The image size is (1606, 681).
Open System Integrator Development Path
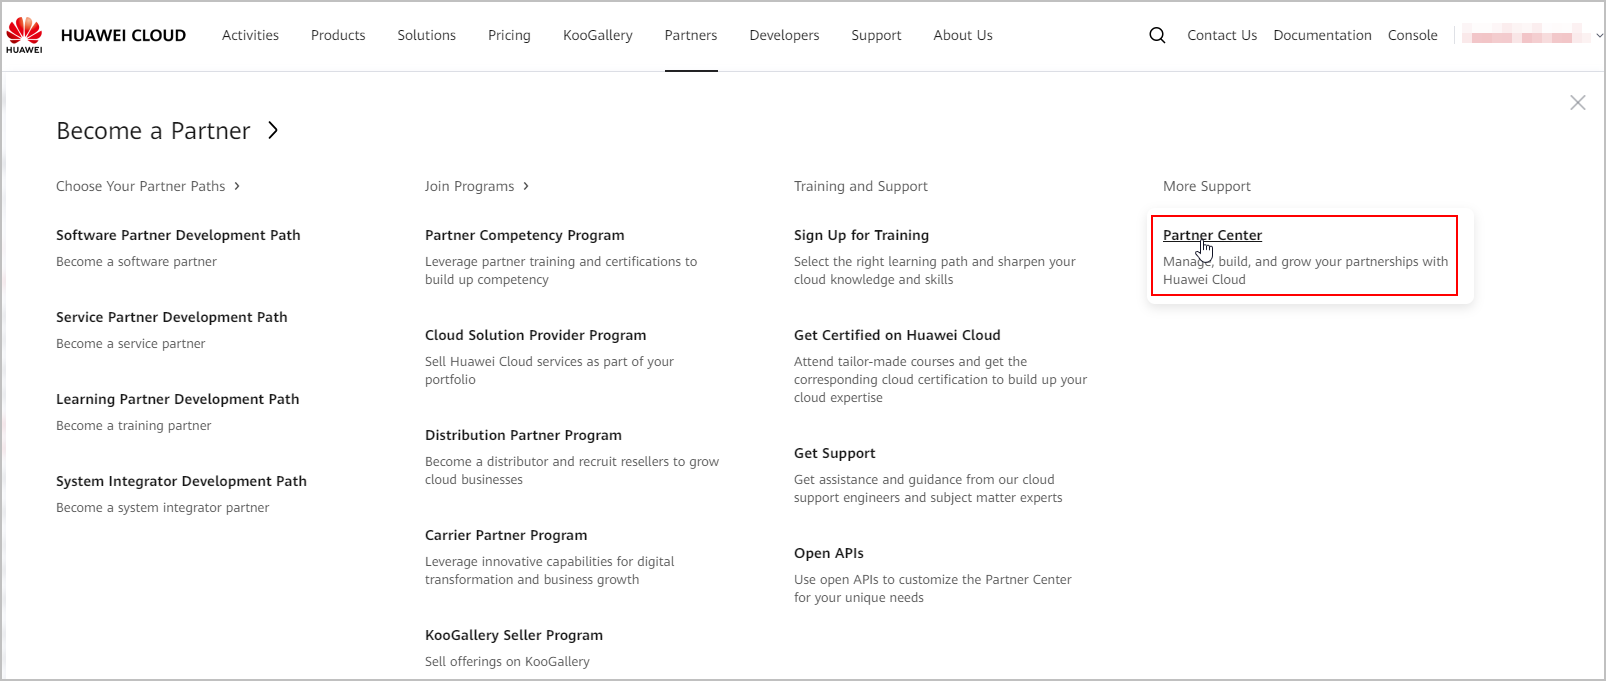point(181,481)
